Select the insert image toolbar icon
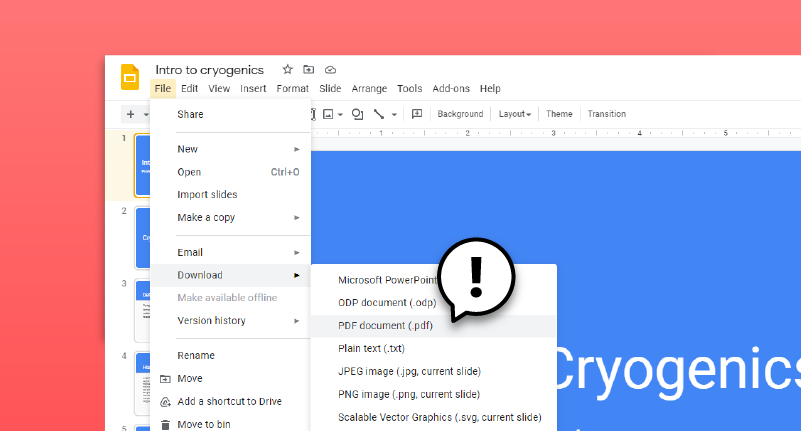The width and height of the screenshot is (801, 431). tap(327, 114)
